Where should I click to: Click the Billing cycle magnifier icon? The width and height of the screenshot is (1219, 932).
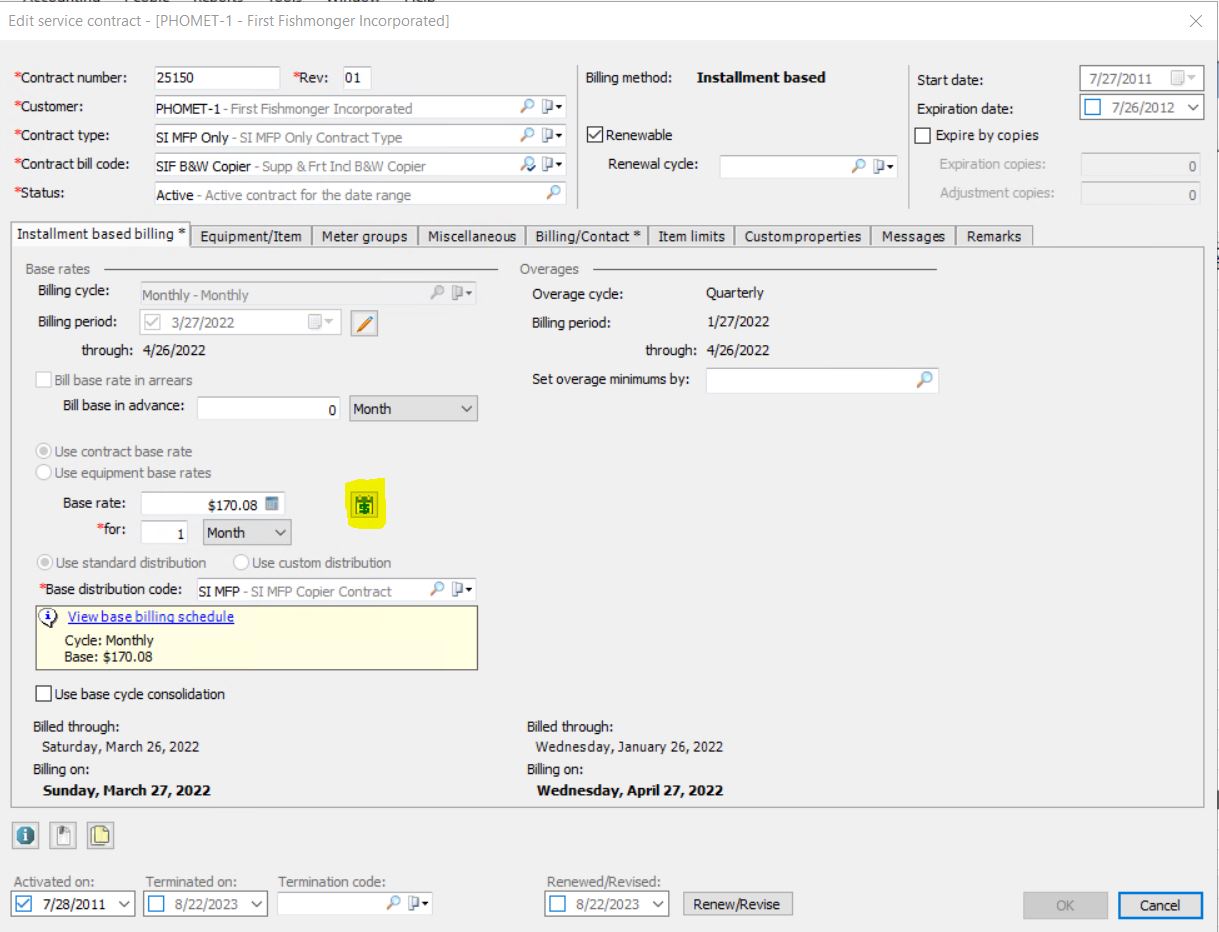437,293
